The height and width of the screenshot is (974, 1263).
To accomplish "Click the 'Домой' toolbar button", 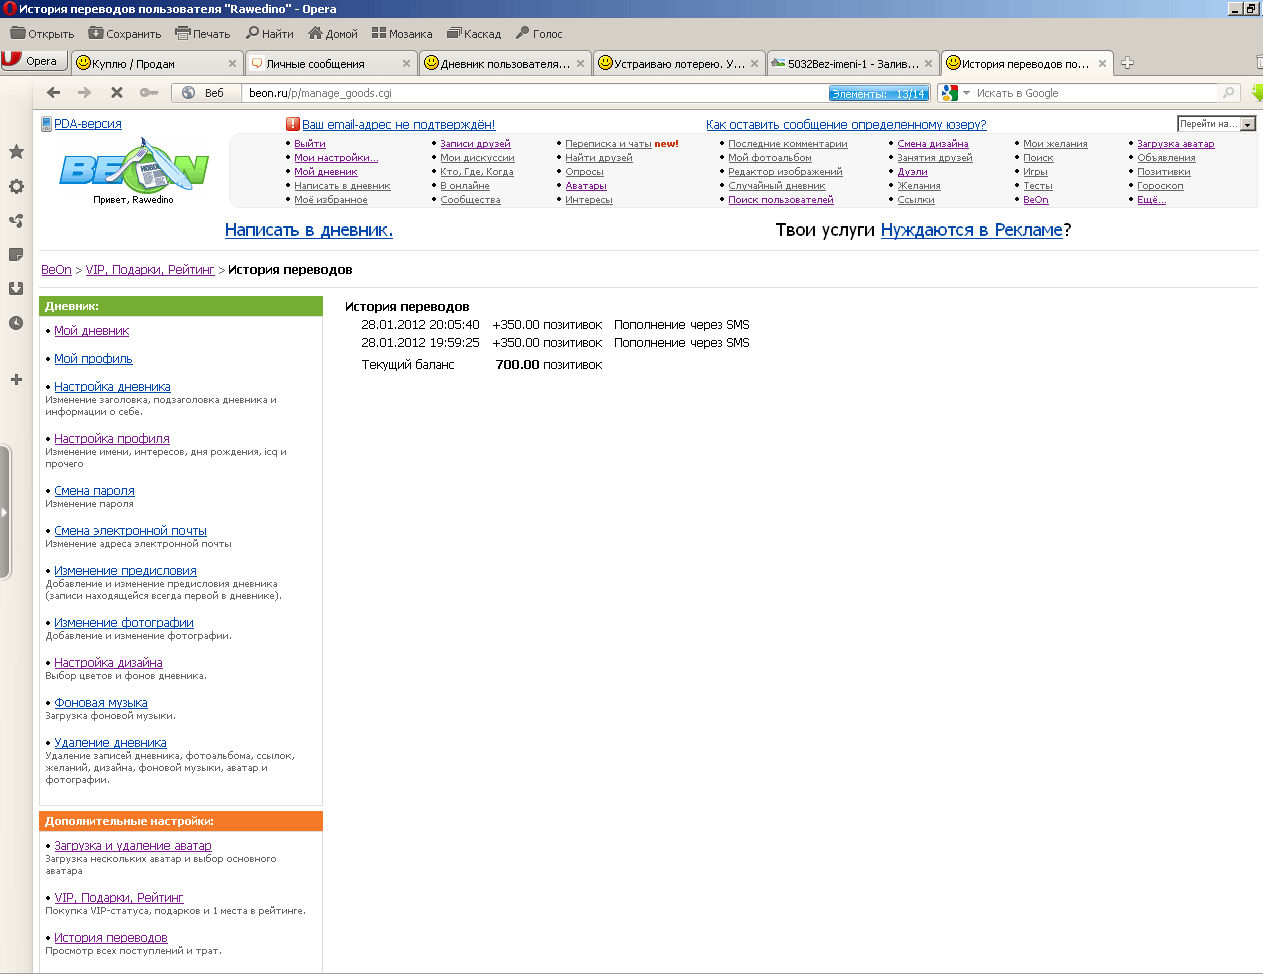I will pos(333,34).
